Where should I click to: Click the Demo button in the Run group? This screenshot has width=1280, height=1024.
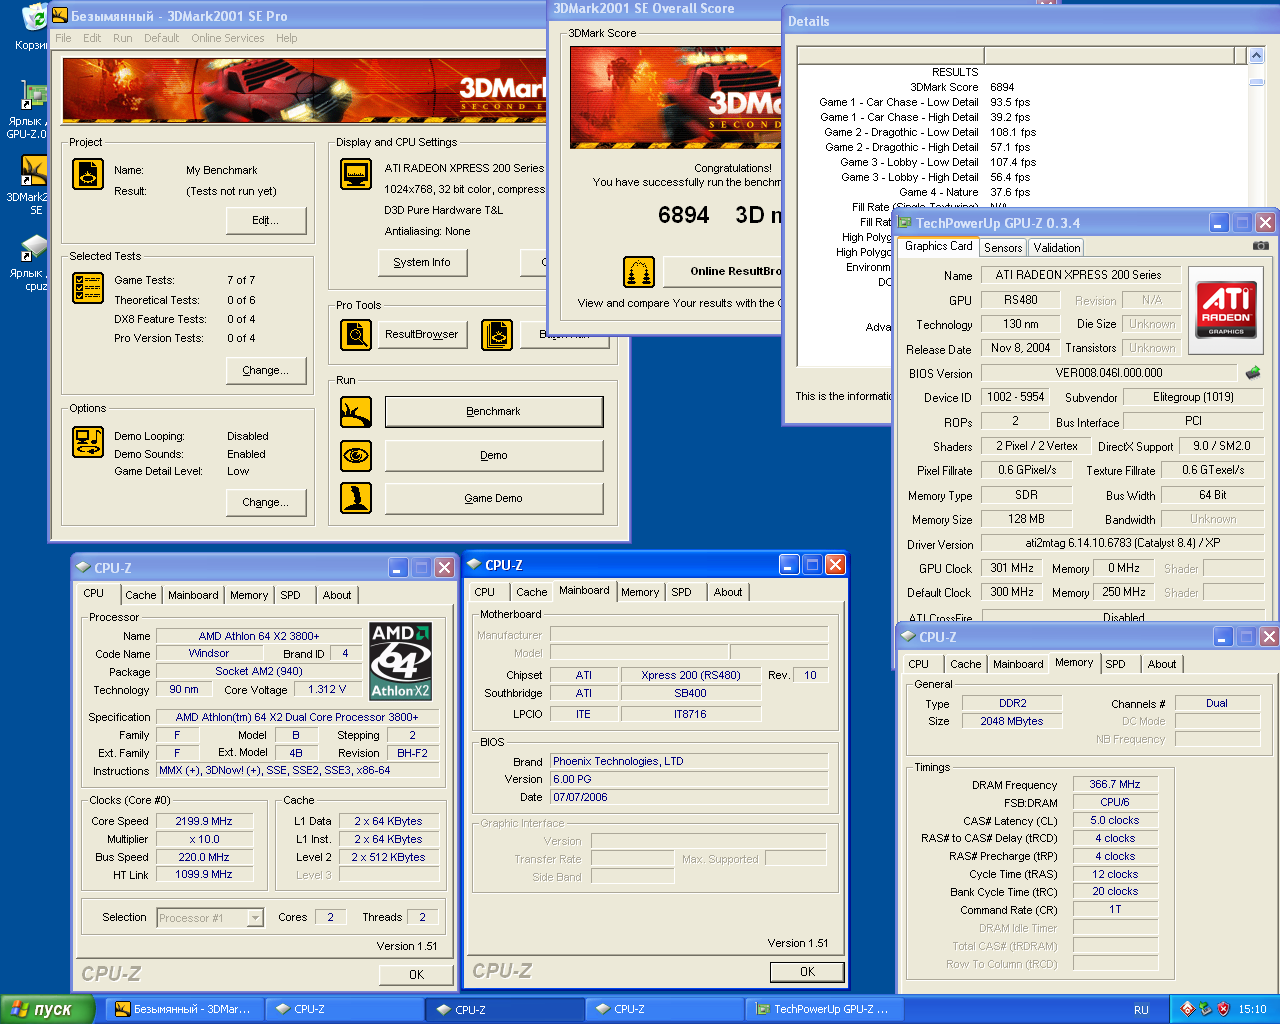point(494,455)
